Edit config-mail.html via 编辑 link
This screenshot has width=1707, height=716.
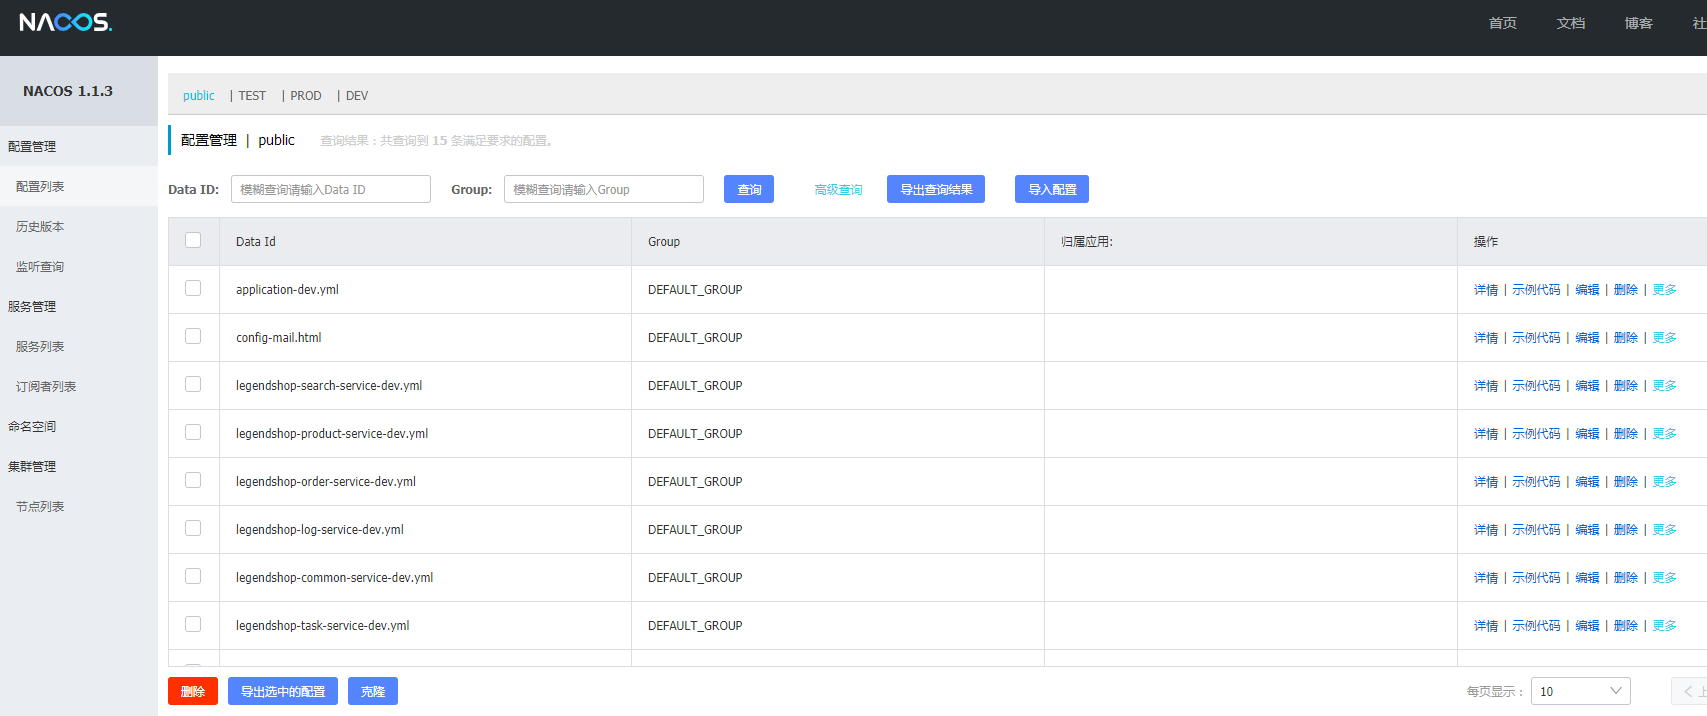click(1587, 338)
